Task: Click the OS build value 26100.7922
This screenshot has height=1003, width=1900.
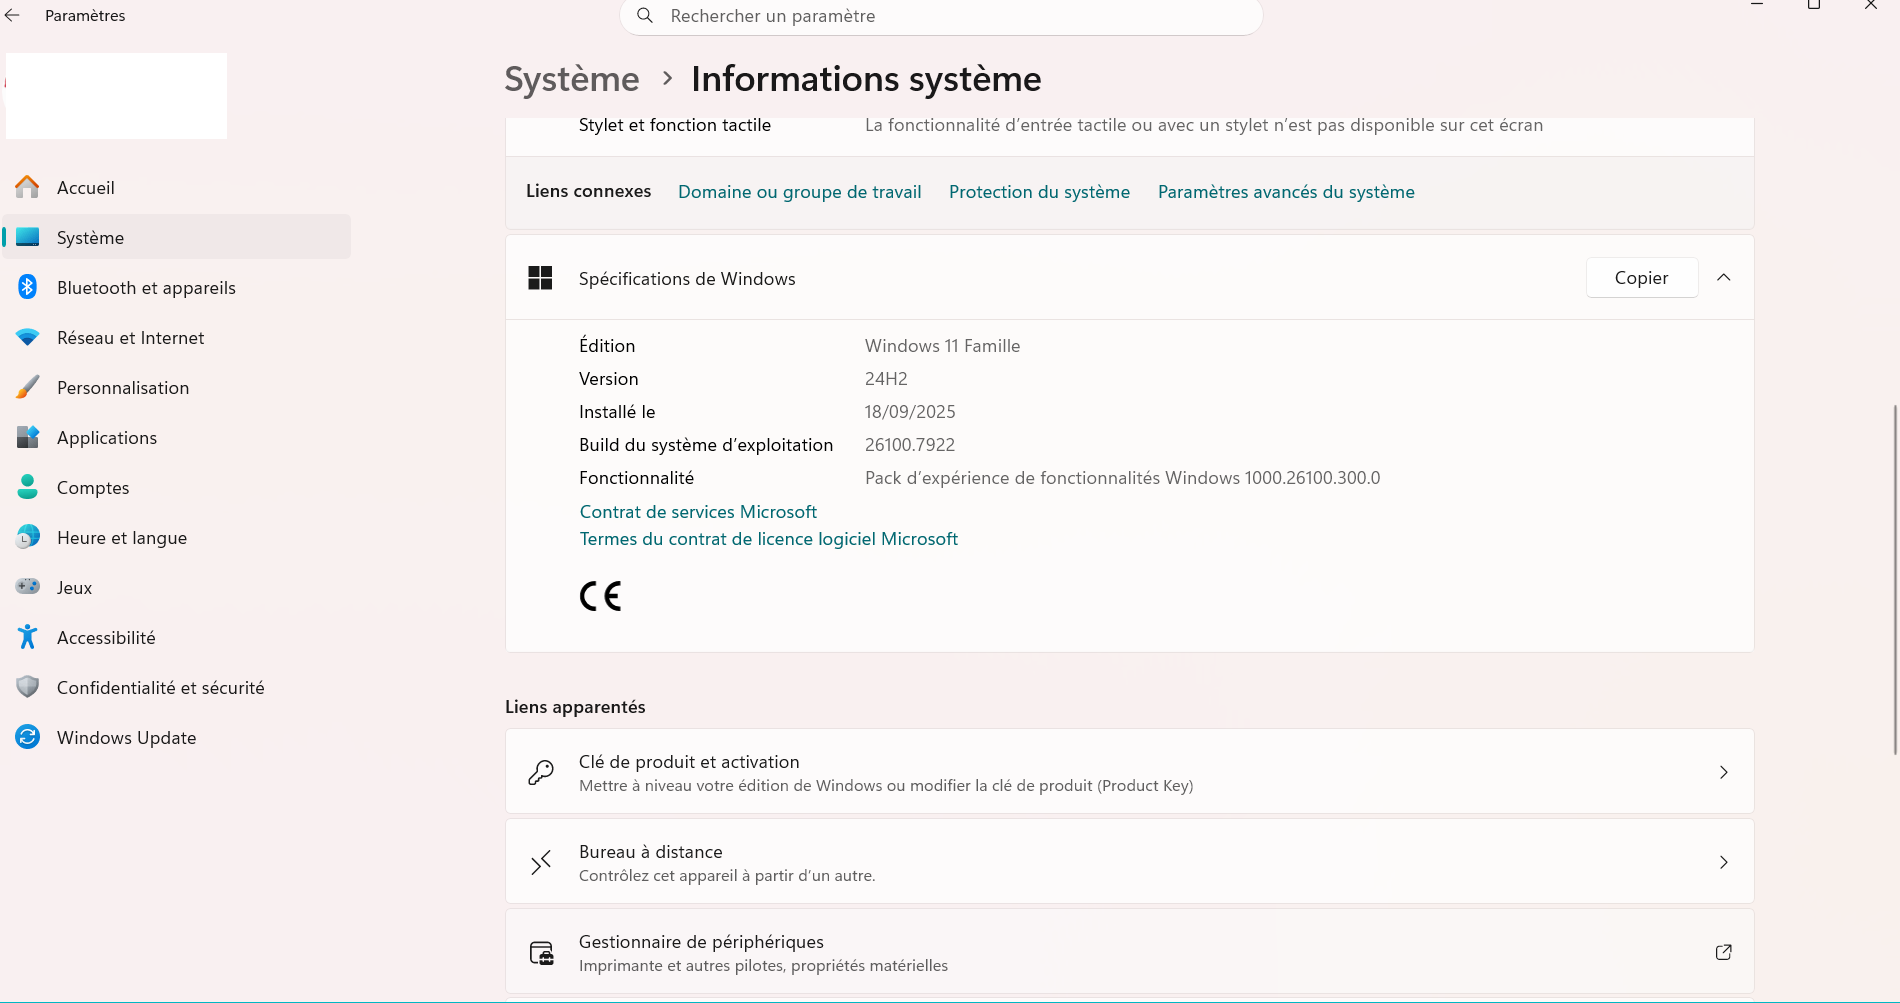Action: coord(910,445)
